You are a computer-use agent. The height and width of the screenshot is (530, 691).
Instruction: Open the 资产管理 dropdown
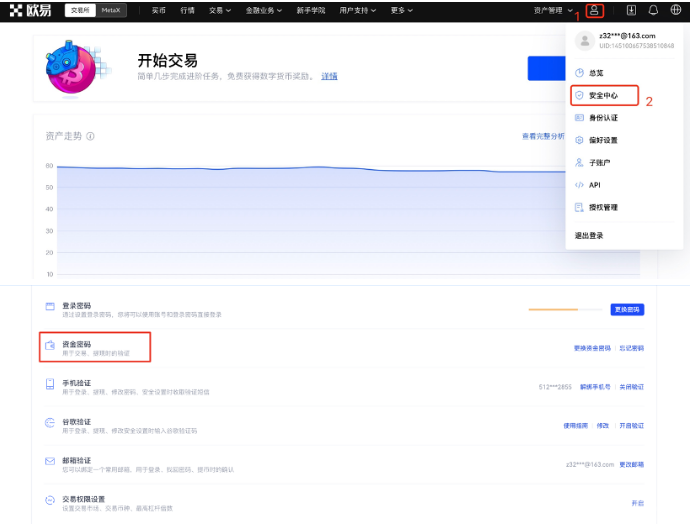554,10
